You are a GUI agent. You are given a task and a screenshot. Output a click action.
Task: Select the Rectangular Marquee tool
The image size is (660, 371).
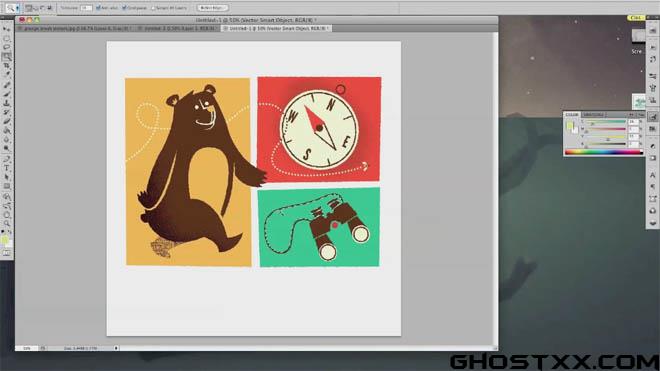[6, 38]
